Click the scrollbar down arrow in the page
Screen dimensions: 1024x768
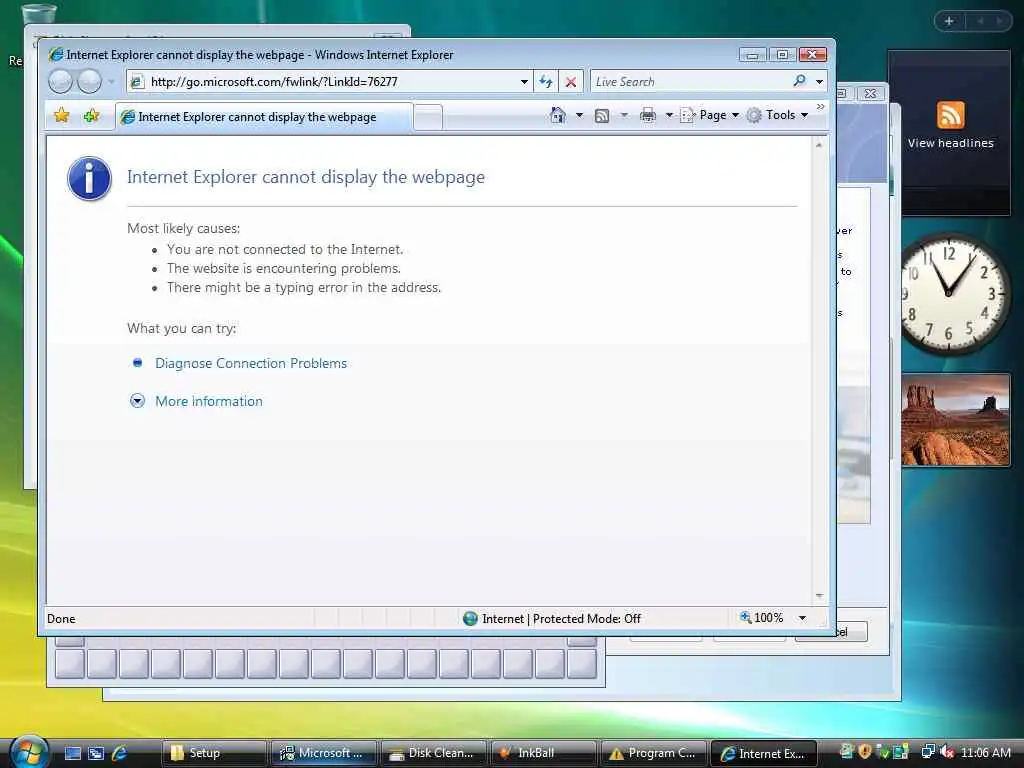[819, 596]
